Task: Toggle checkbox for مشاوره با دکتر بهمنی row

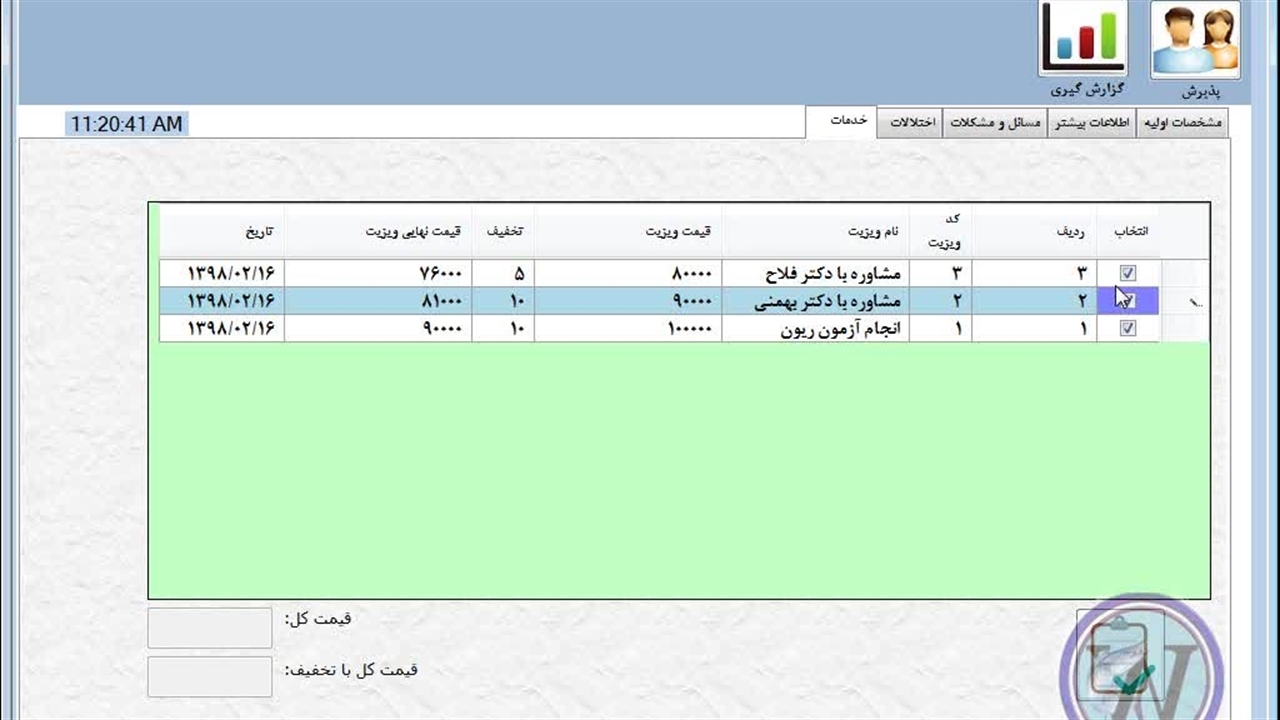Action: click(1128, 300)
